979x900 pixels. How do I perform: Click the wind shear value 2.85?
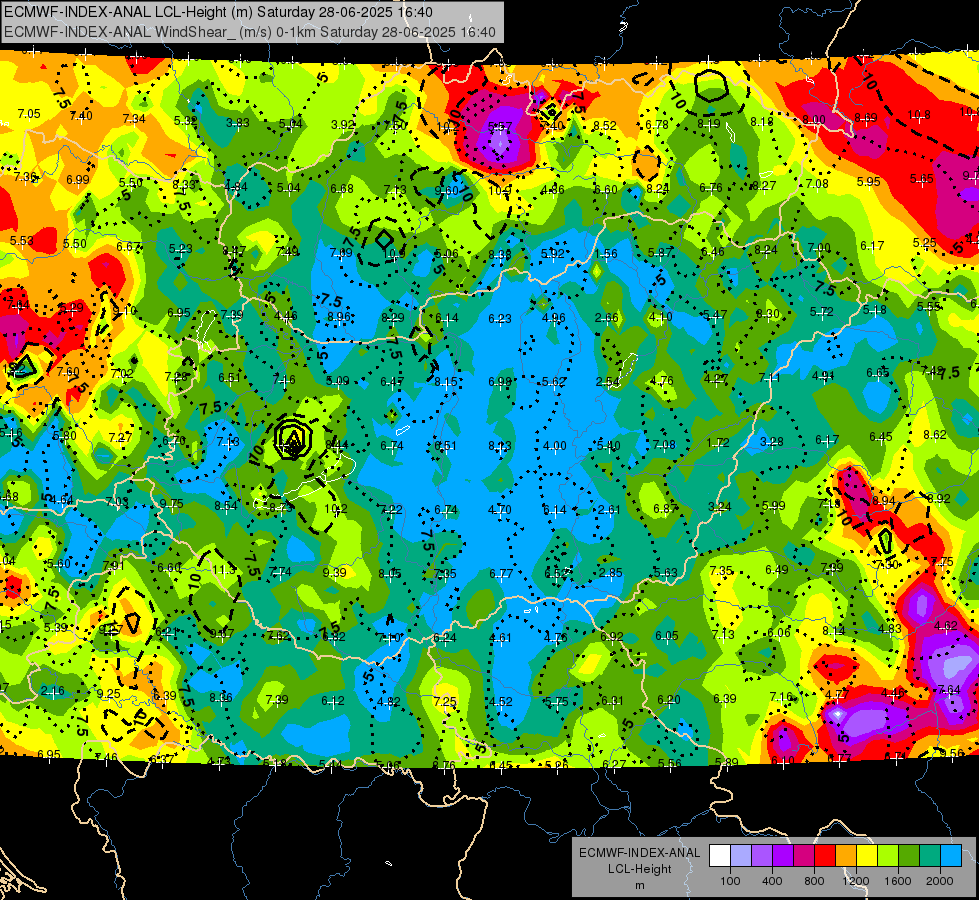[611, 572]
